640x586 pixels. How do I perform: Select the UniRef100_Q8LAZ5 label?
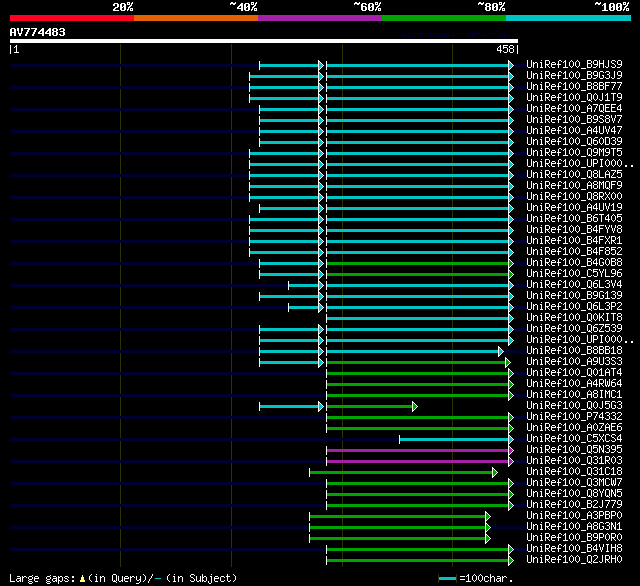574,175
